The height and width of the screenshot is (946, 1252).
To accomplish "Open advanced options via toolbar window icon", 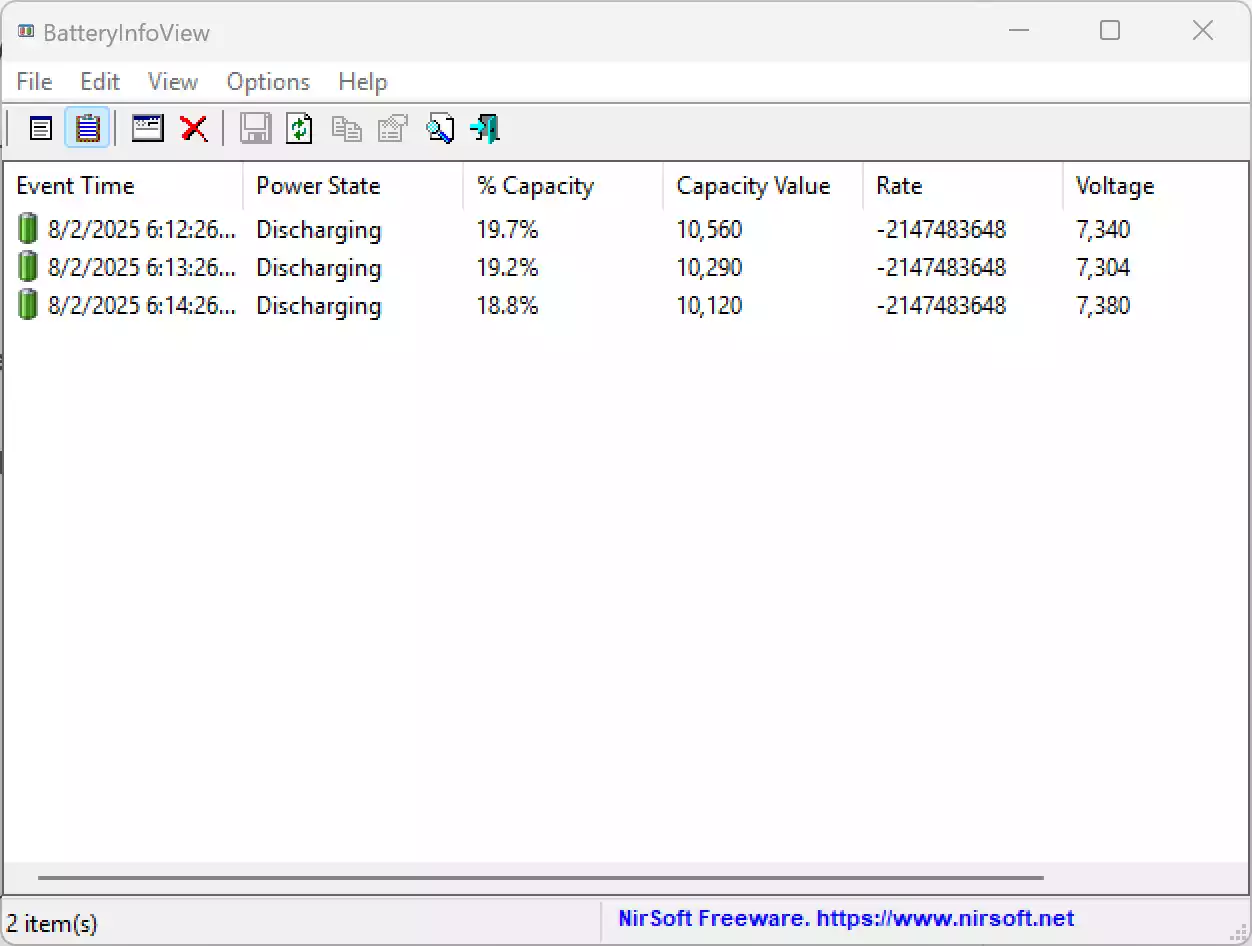I will click(x=147, y=128).
